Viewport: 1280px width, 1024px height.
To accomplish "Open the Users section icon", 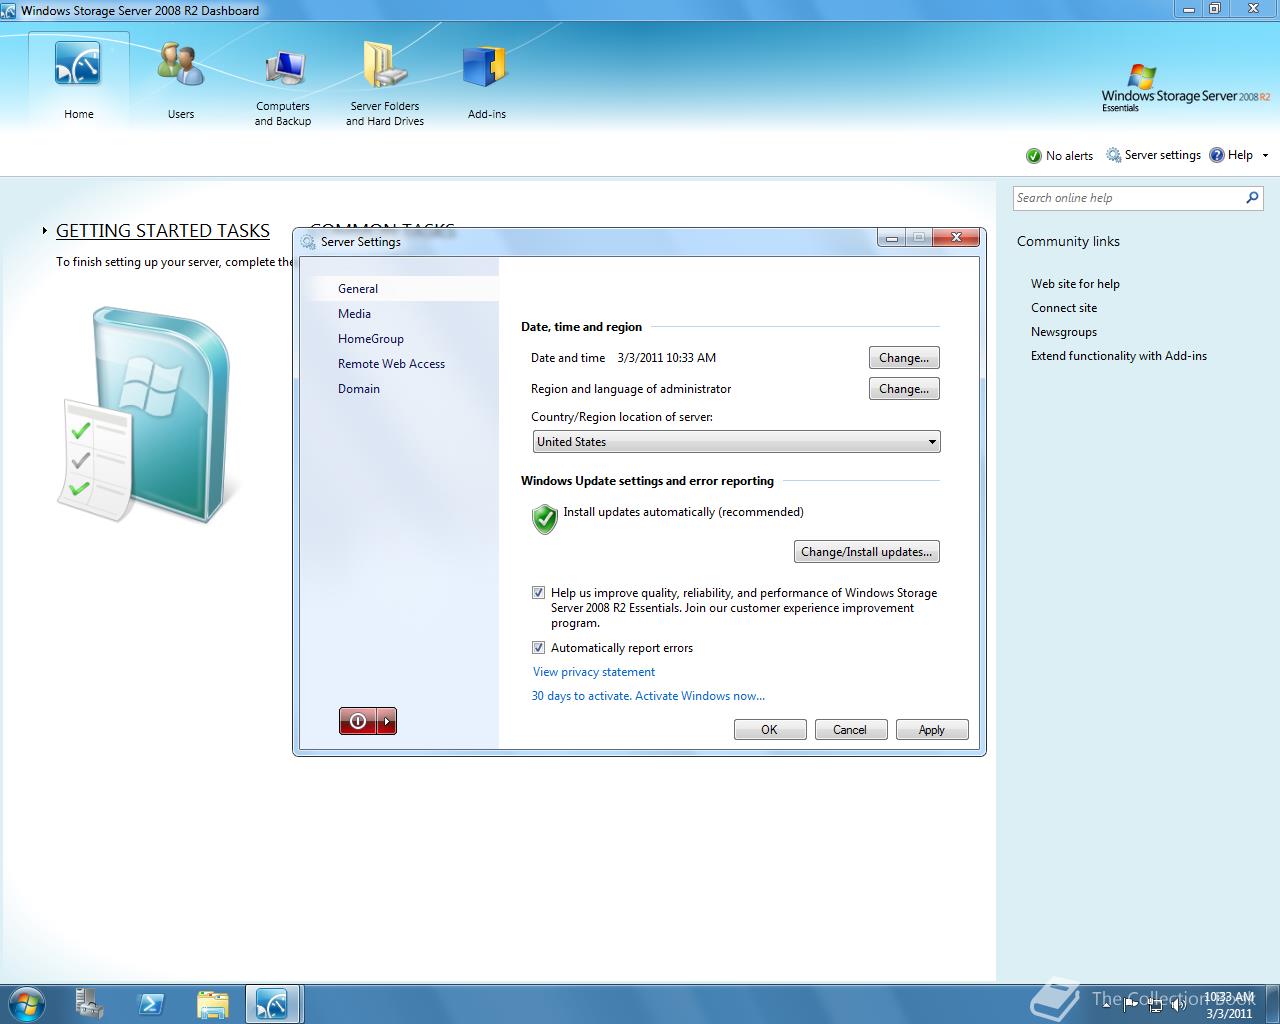I will (x=181, y=65).
